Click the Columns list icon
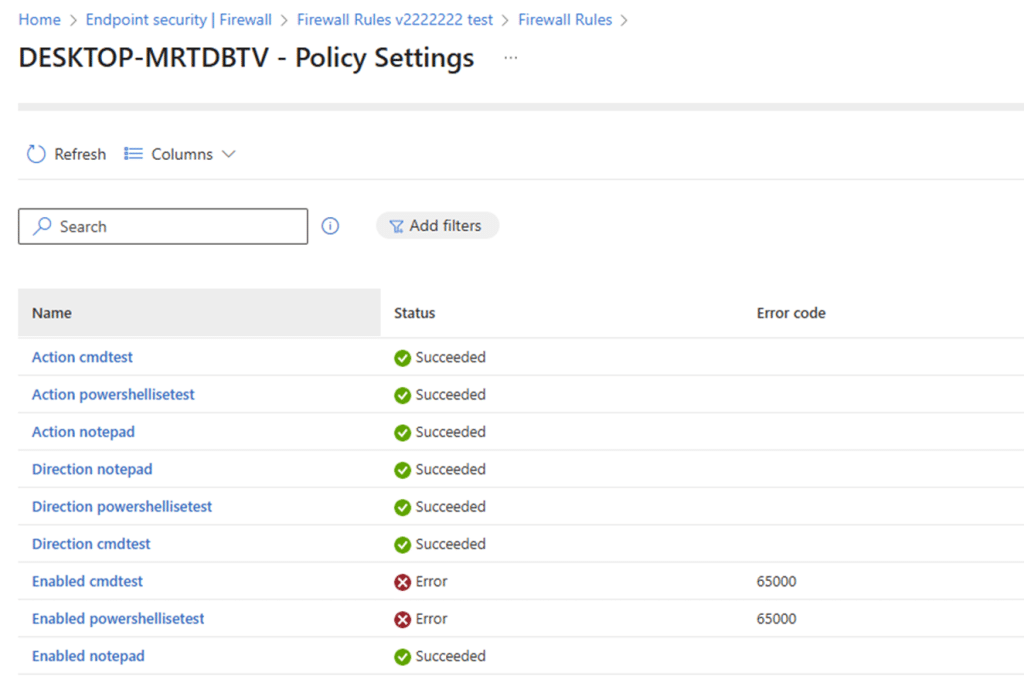This screenshot has height=686, width=1024. coord(133,154)
